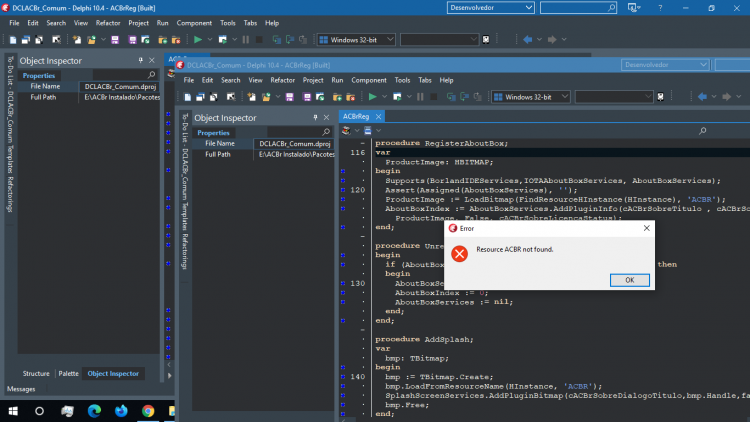Click the Save All icon in the background window toolbar
750x422 pixels.
coord(132,40)
